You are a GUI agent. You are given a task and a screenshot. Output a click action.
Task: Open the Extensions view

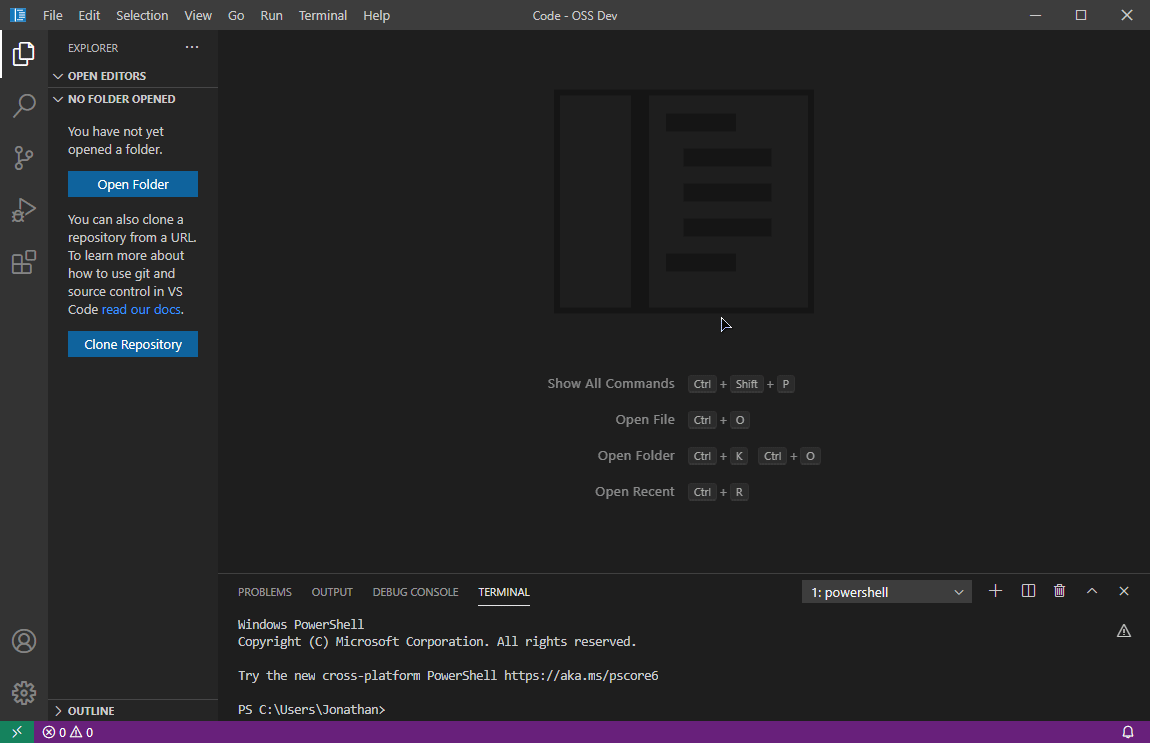point(24,262)
